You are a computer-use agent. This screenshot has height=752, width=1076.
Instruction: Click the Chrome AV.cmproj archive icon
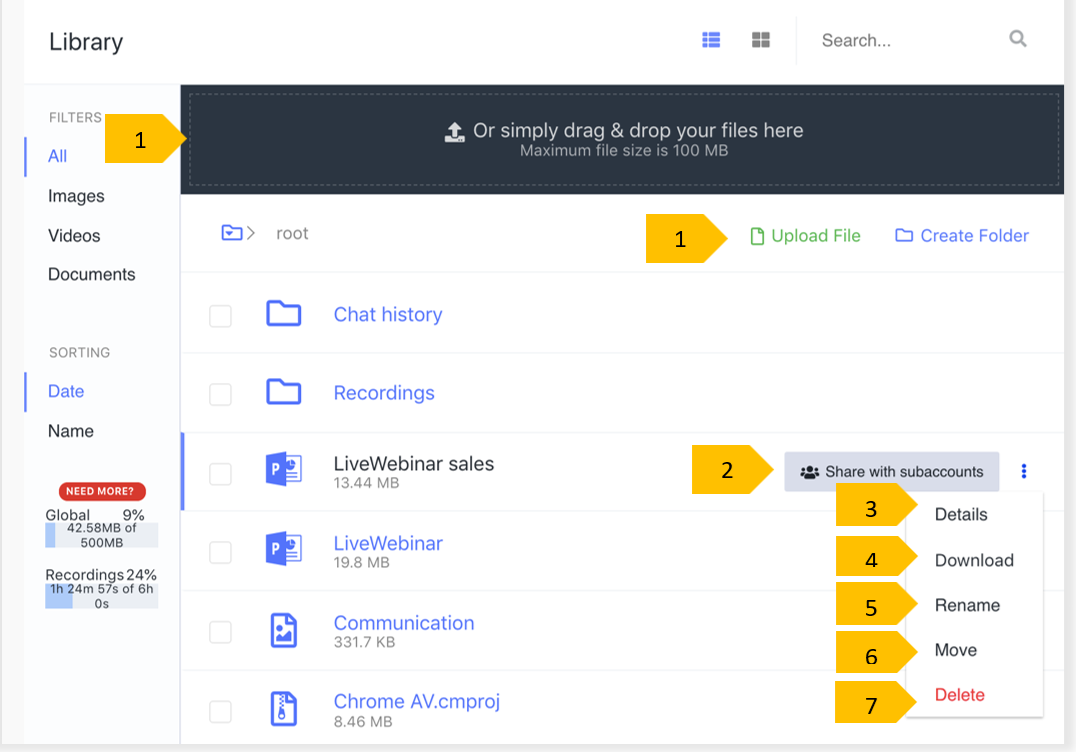tap(284, 709)
